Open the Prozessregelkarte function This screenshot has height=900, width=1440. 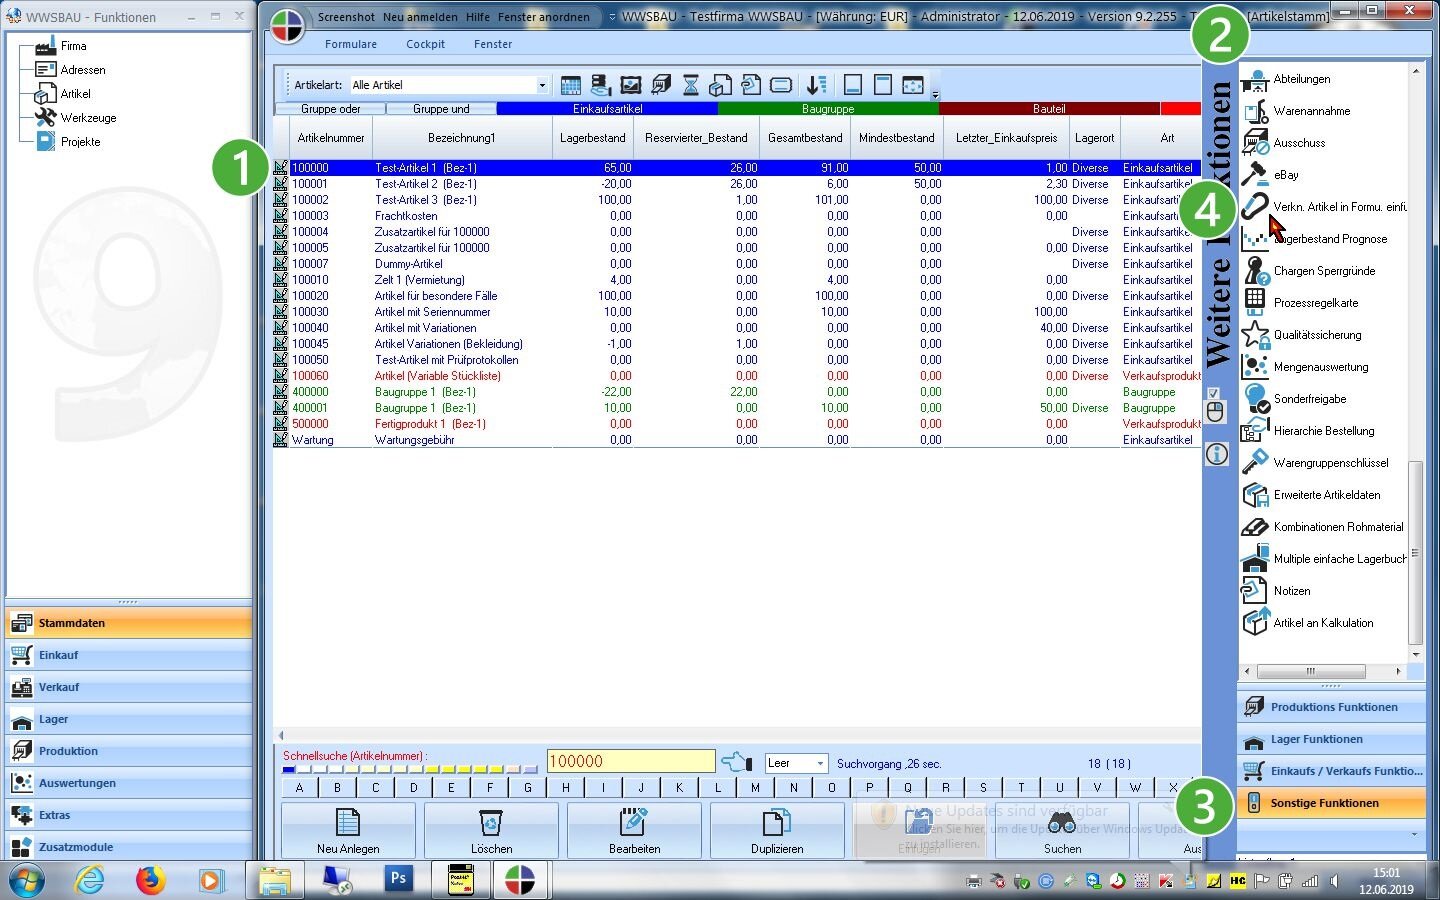pyautogui.click(x=1315, y=303)
